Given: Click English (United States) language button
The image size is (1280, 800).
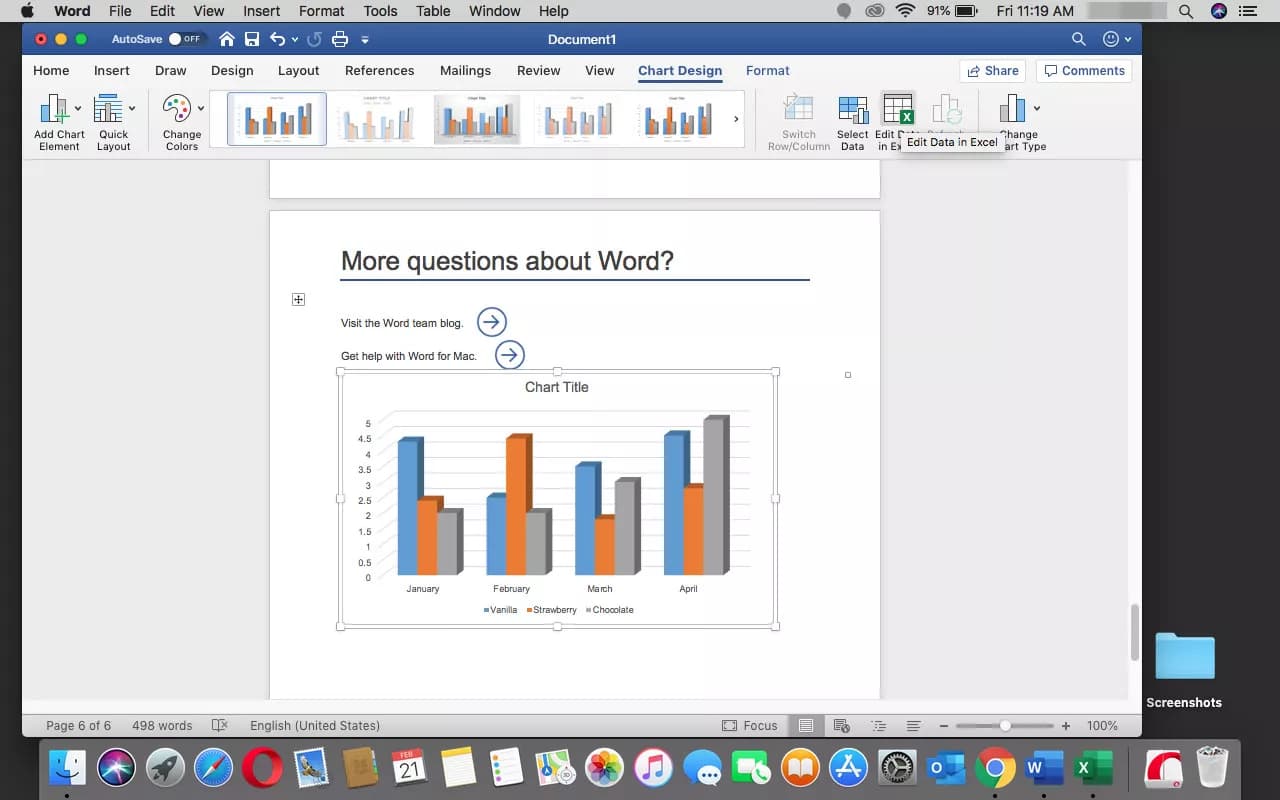Looking at the screenshot, I should pos(315,725).
